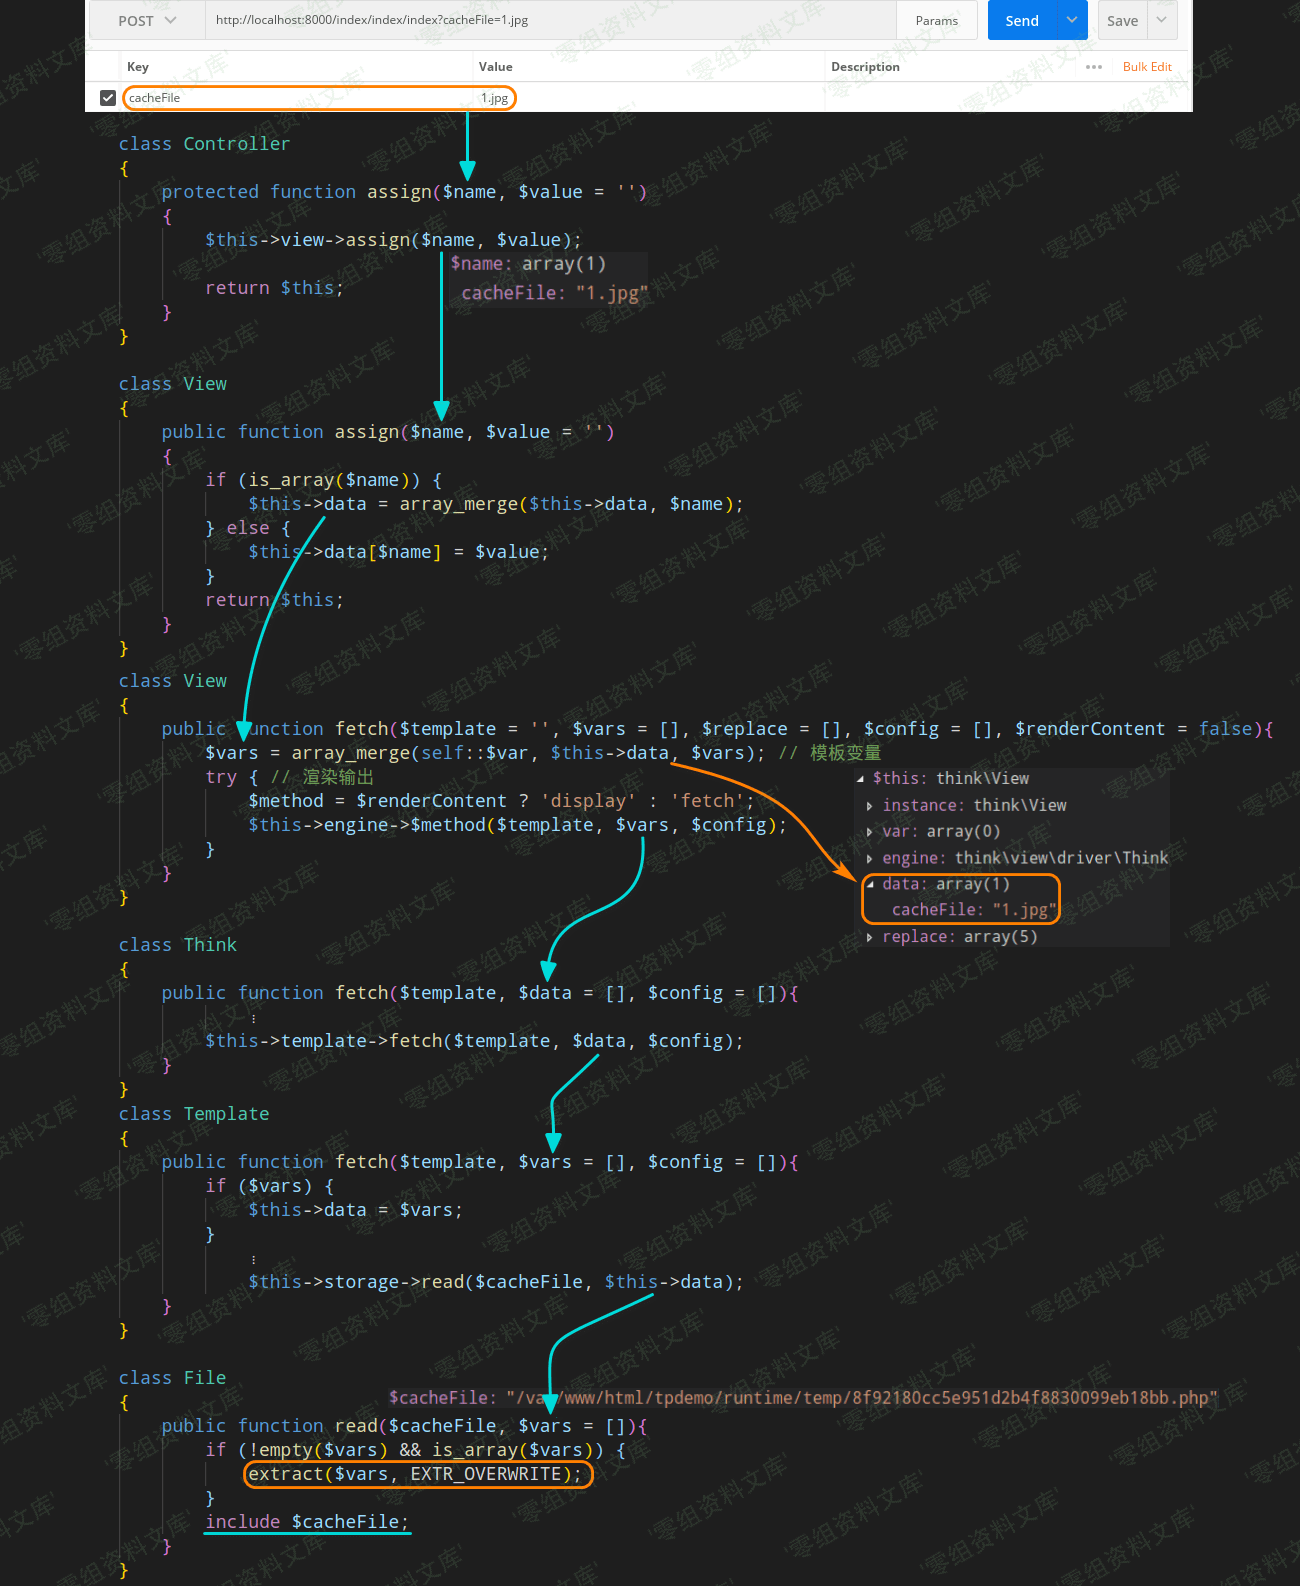The width and height of the screenshot is (1300, 1586).
Task: Expand the var array(0) node
Action: click(x=869, y=832)
